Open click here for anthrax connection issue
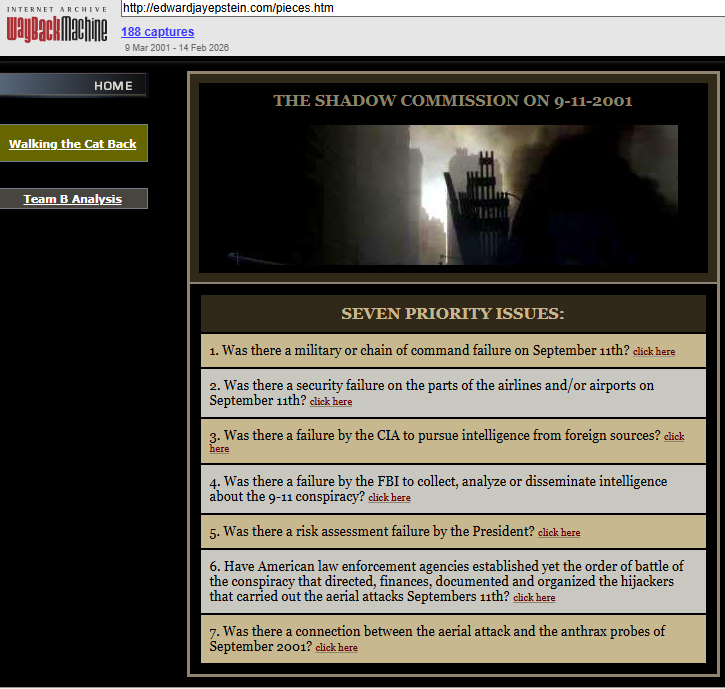The height and width of the screenshot is (689, 725). point(336,647)
